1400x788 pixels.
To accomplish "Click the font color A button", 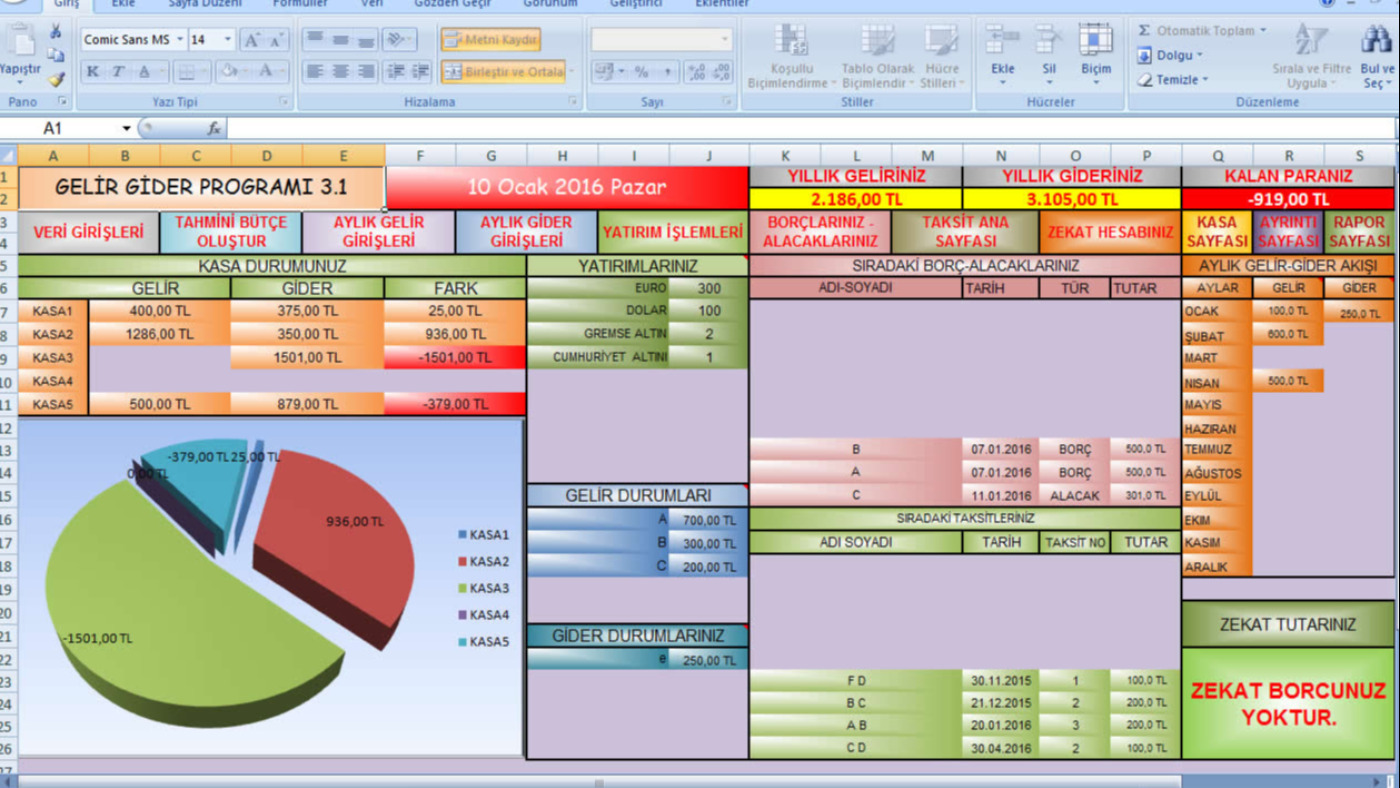I will point(266,71).
